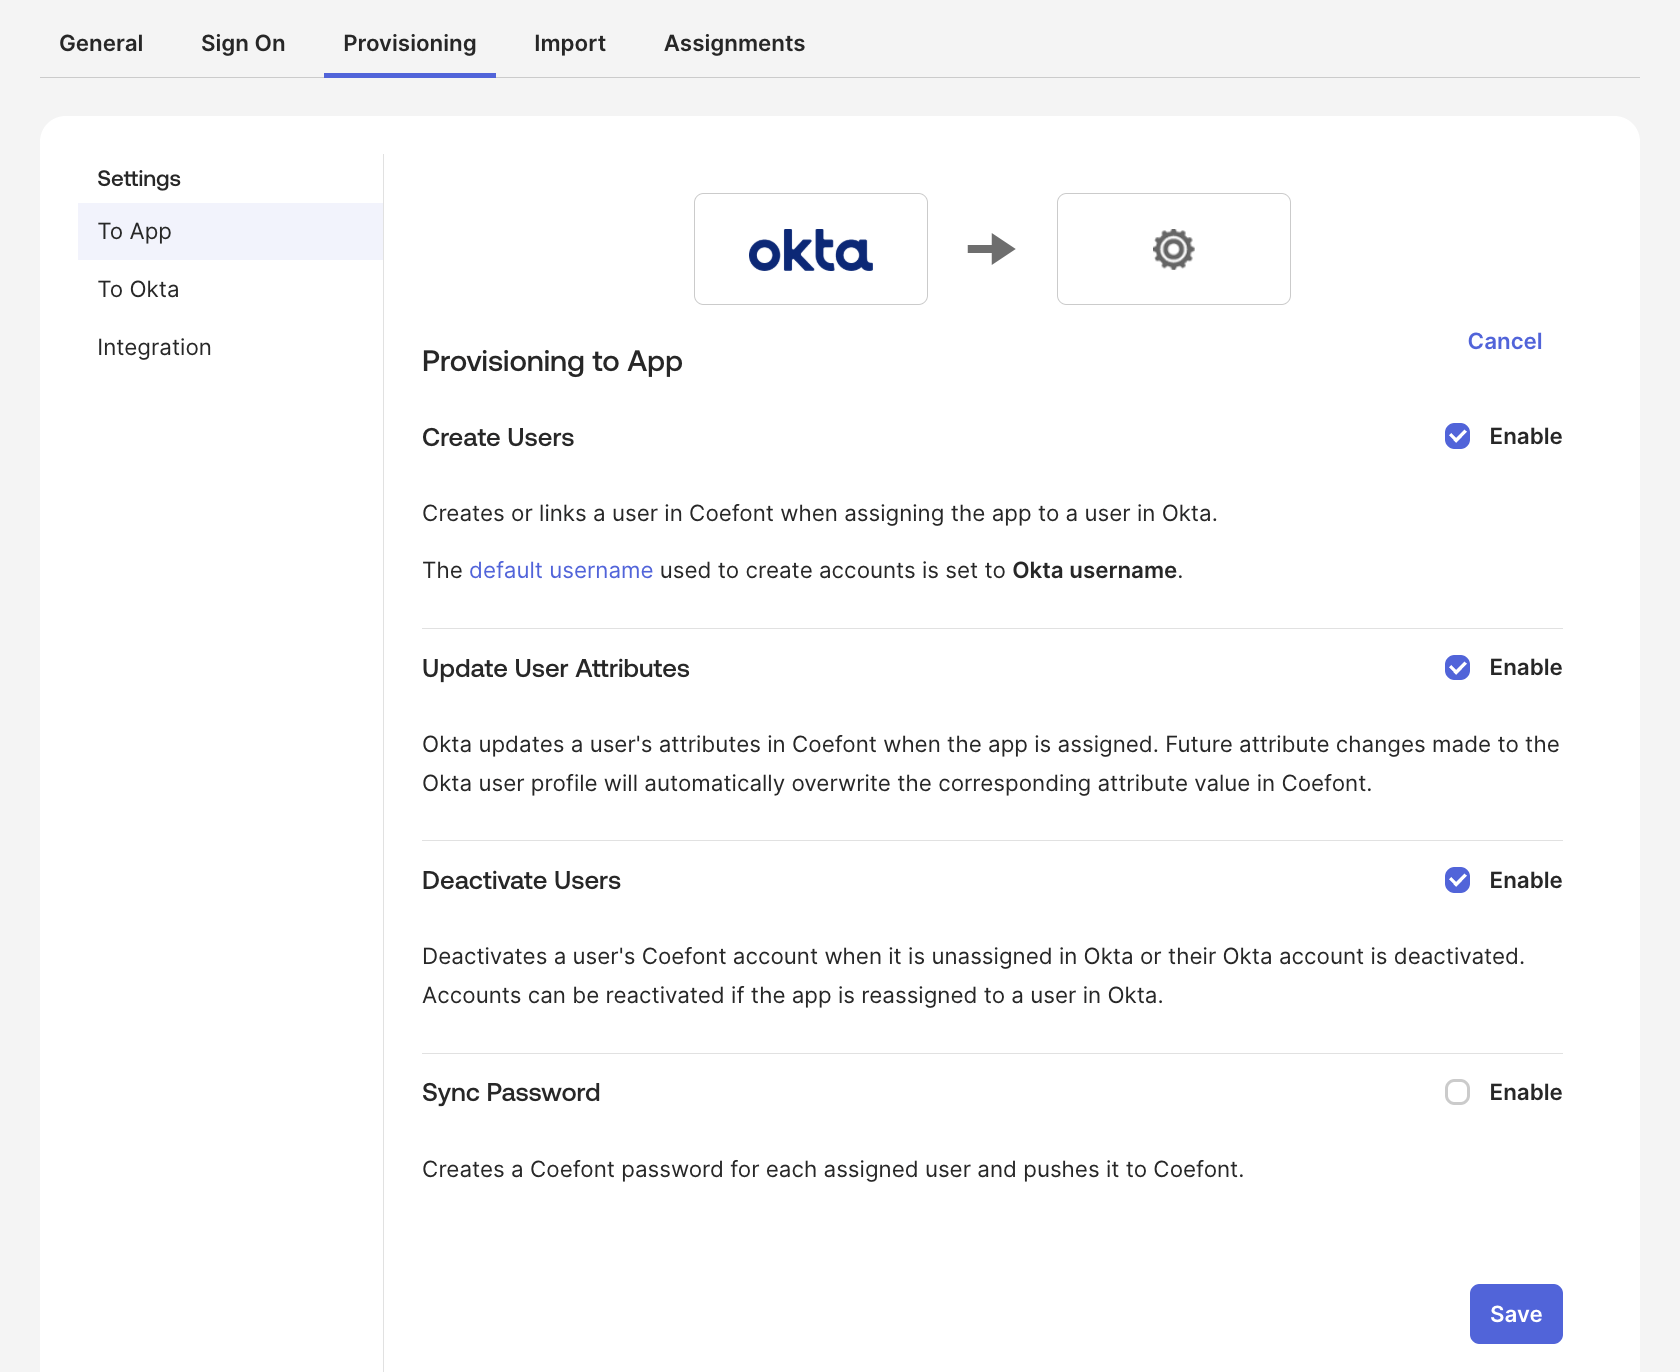Image resolution: width=1680 pixels, height=1372 pixels.
Task: Click the Okta logo box
Action: coord(811,249)
